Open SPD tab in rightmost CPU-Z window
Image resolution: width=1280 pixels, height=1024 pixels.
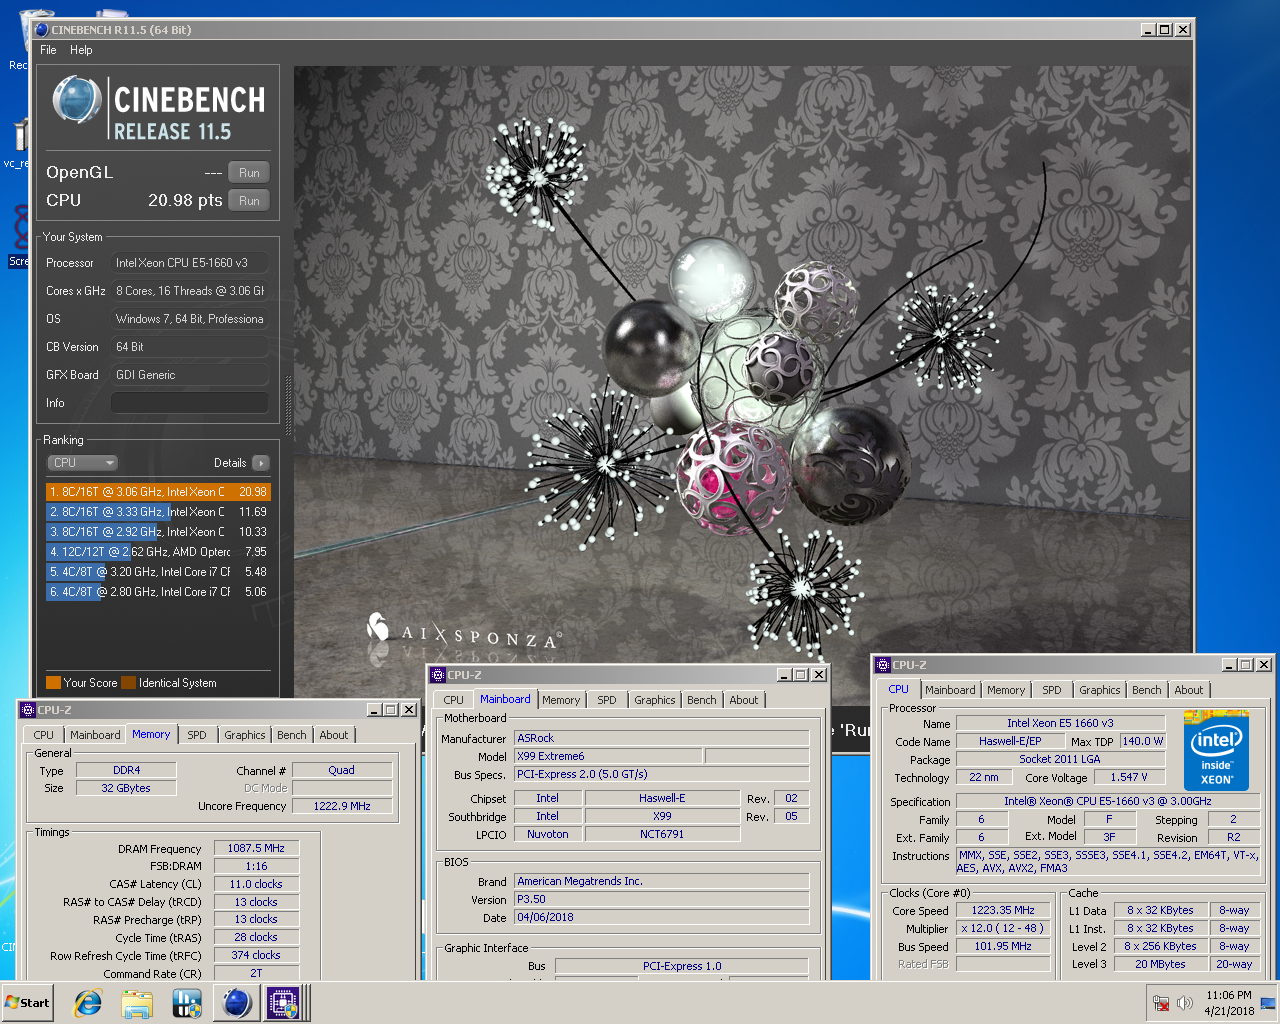click(1052, 690)
